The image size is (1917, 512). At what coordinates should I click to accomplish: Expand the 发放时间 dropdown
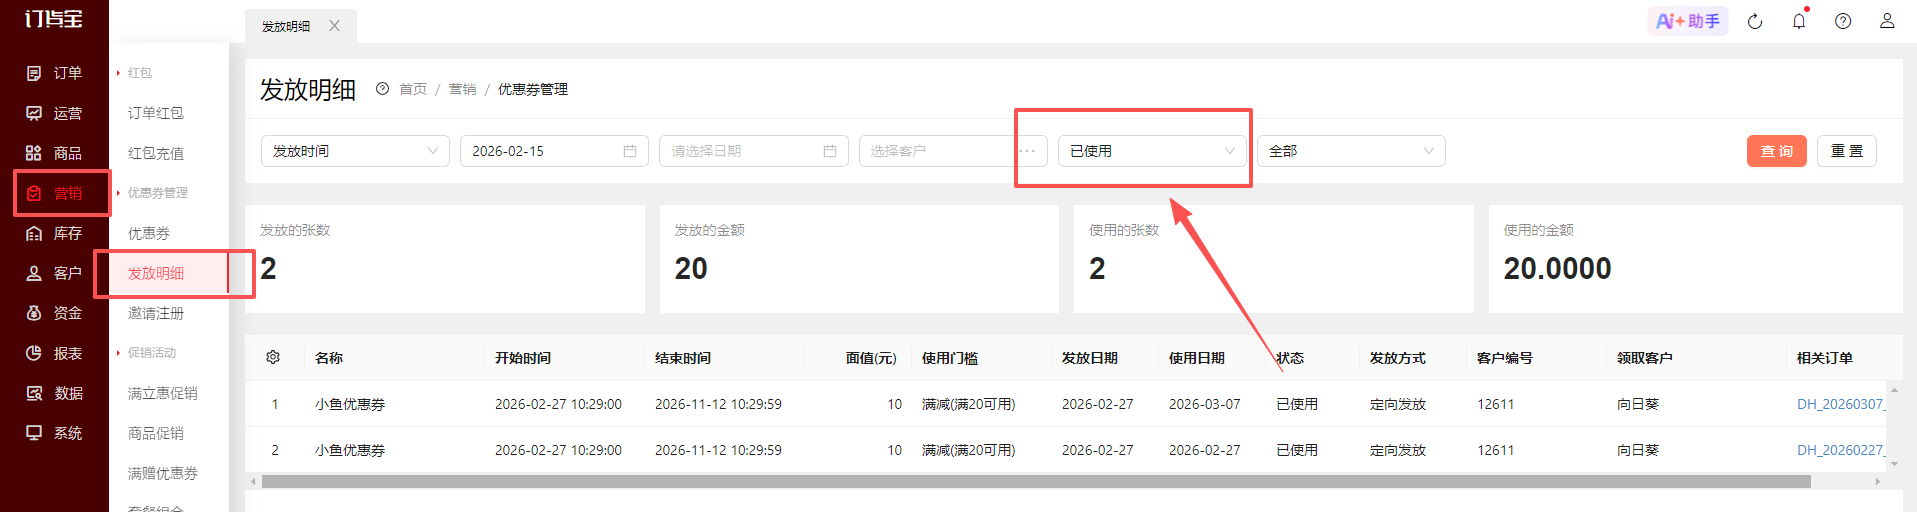355,151
